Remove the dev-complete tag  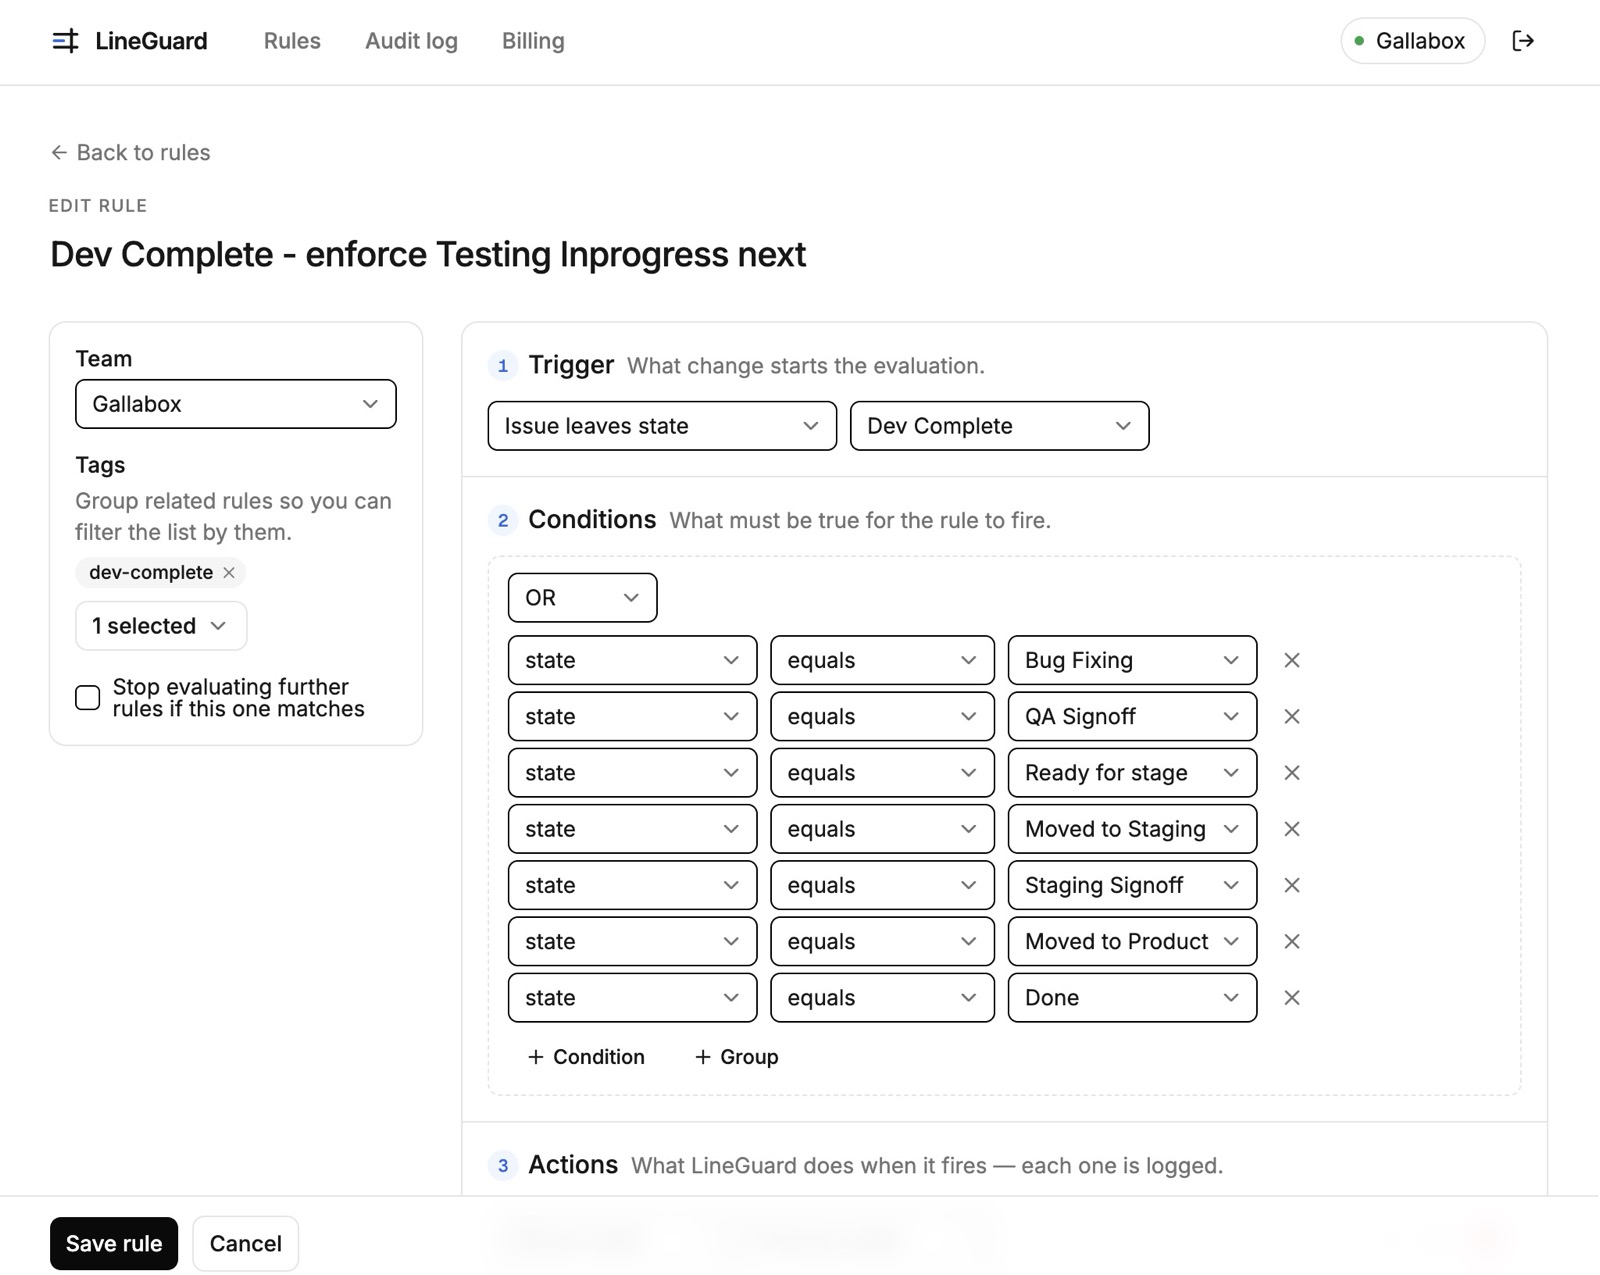pyautogui.click(x=229, y=572)
